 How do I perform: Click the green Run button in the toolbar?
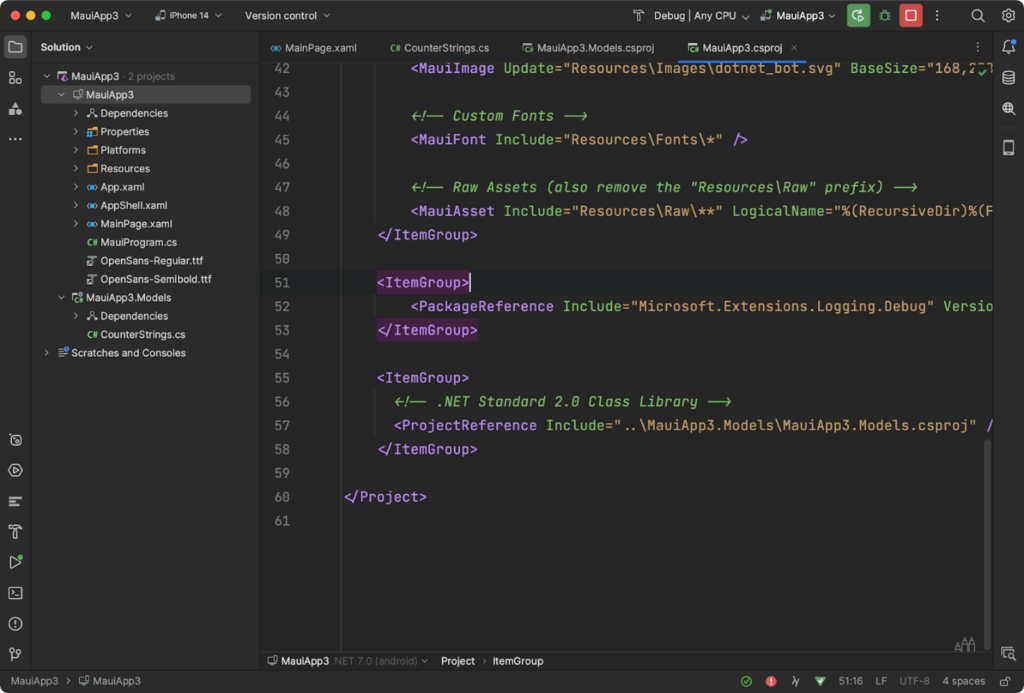pyautogui.click(x=858, y=15)
